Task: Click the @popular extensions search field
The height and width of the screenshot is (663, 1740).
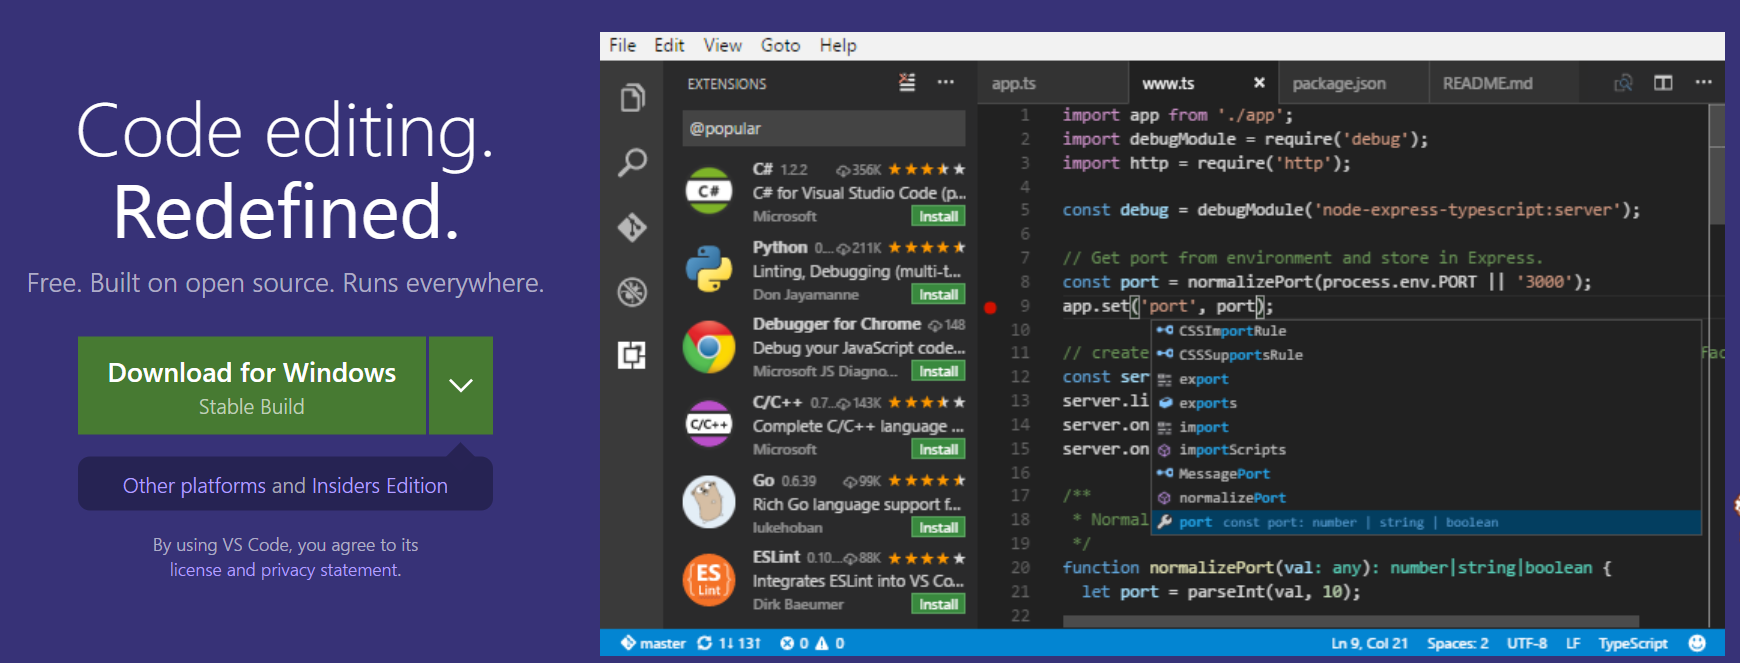Action: click(824, 128)
